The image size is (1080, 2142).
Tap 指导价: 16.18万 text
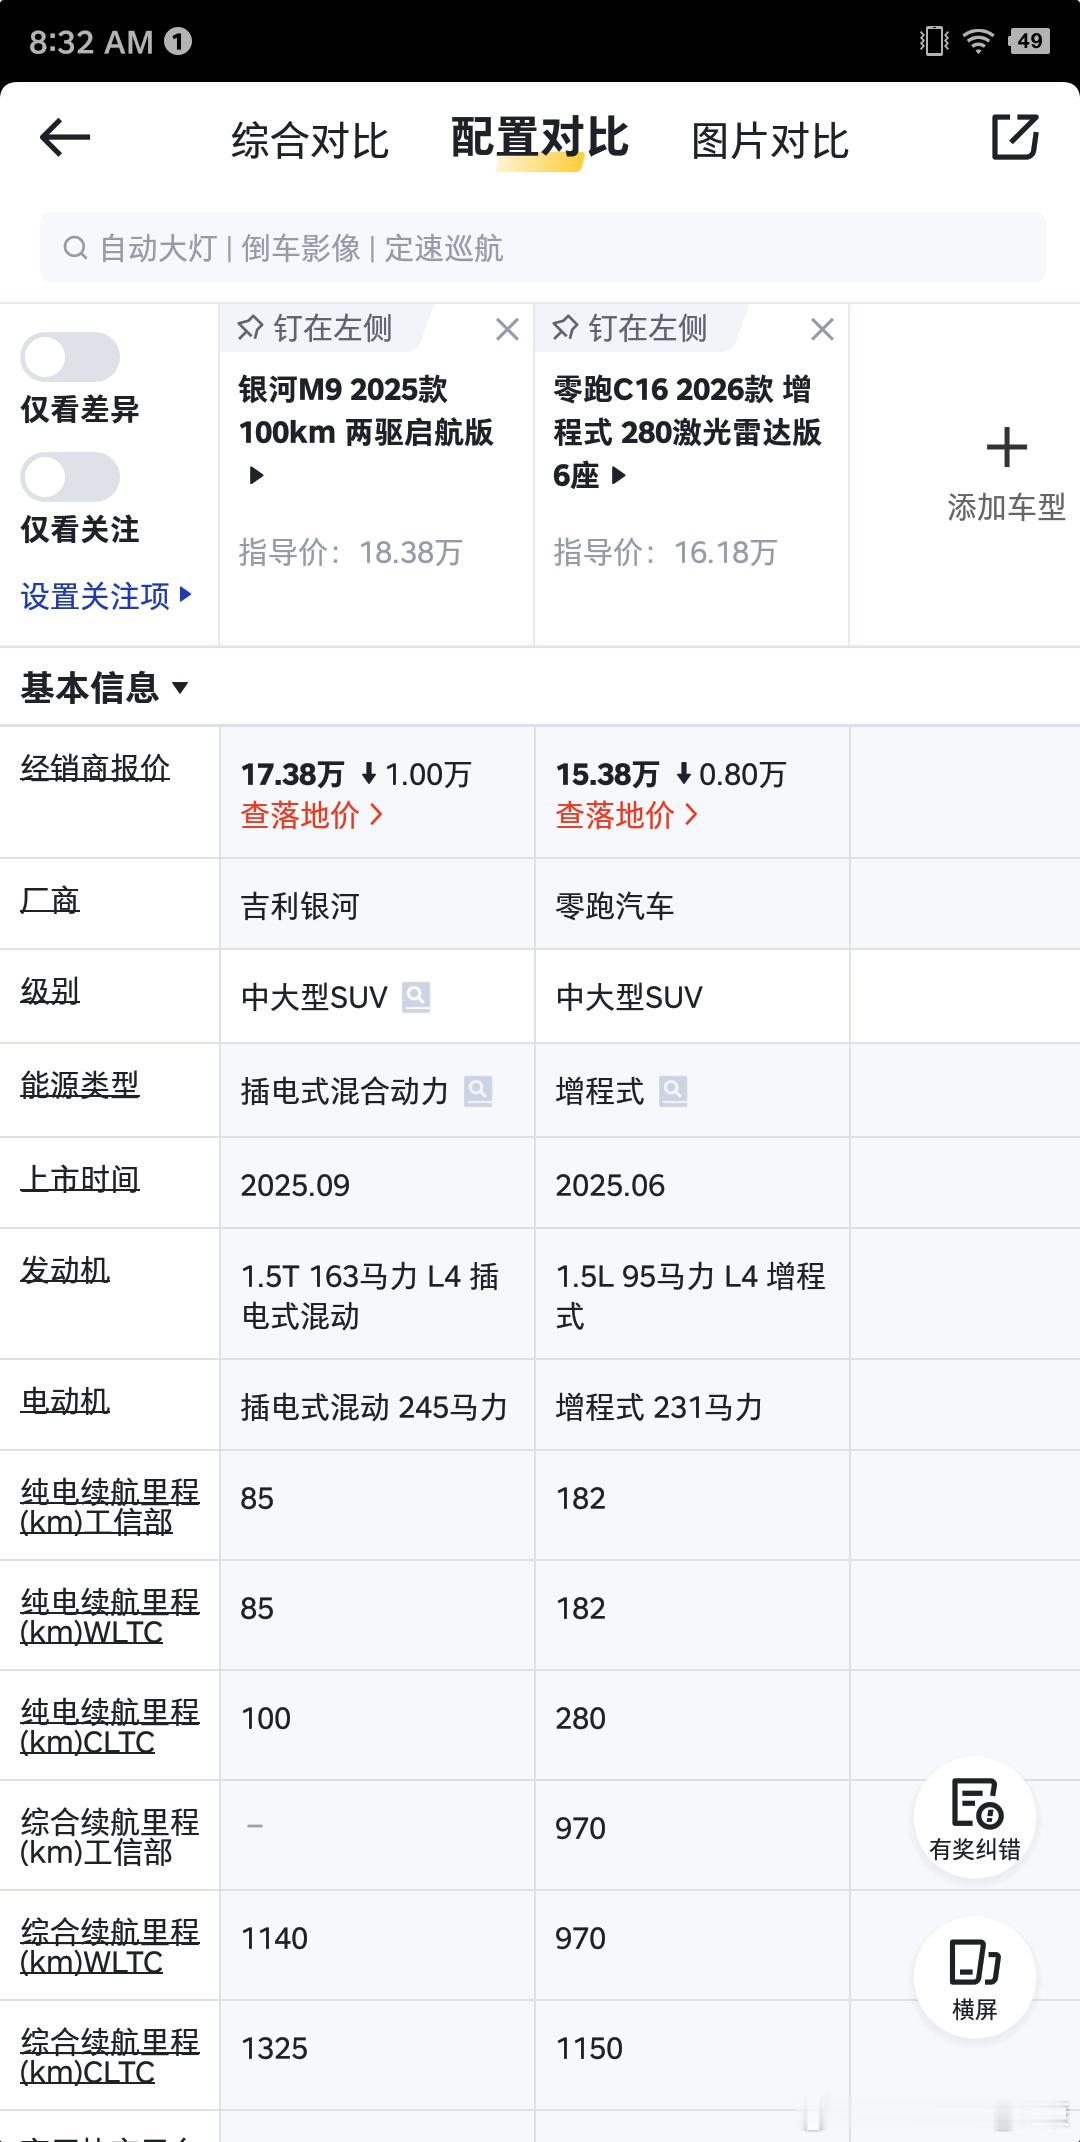(665, 552)
